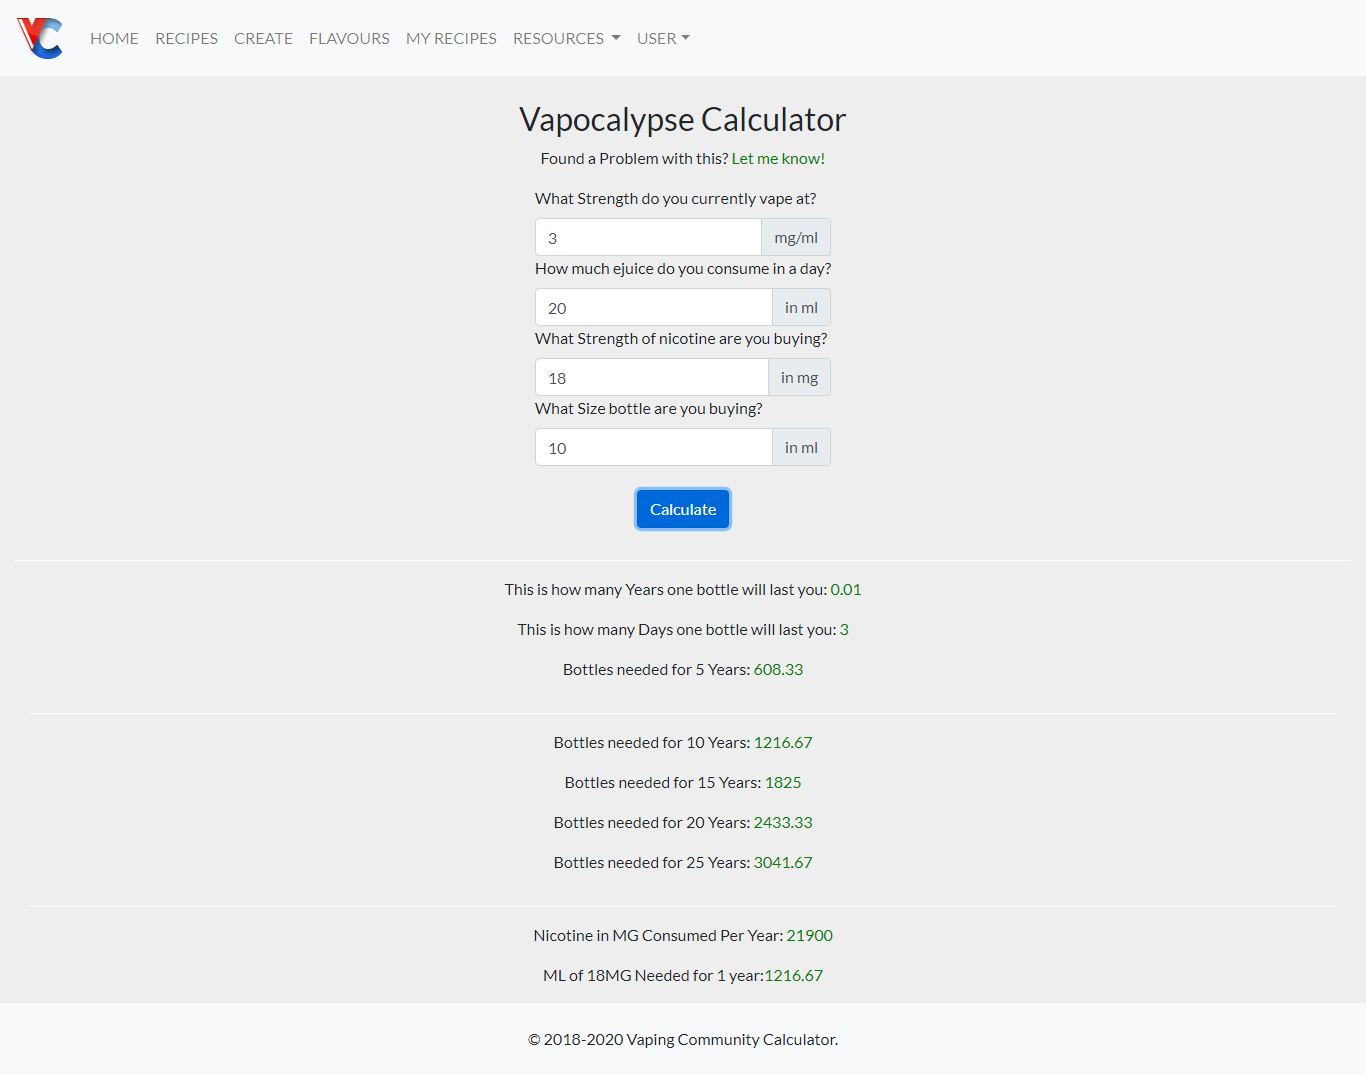This screenshot has height=1075, width=1366.
Task: Click the footer copyright text
Action: (x=683, y=1039)
